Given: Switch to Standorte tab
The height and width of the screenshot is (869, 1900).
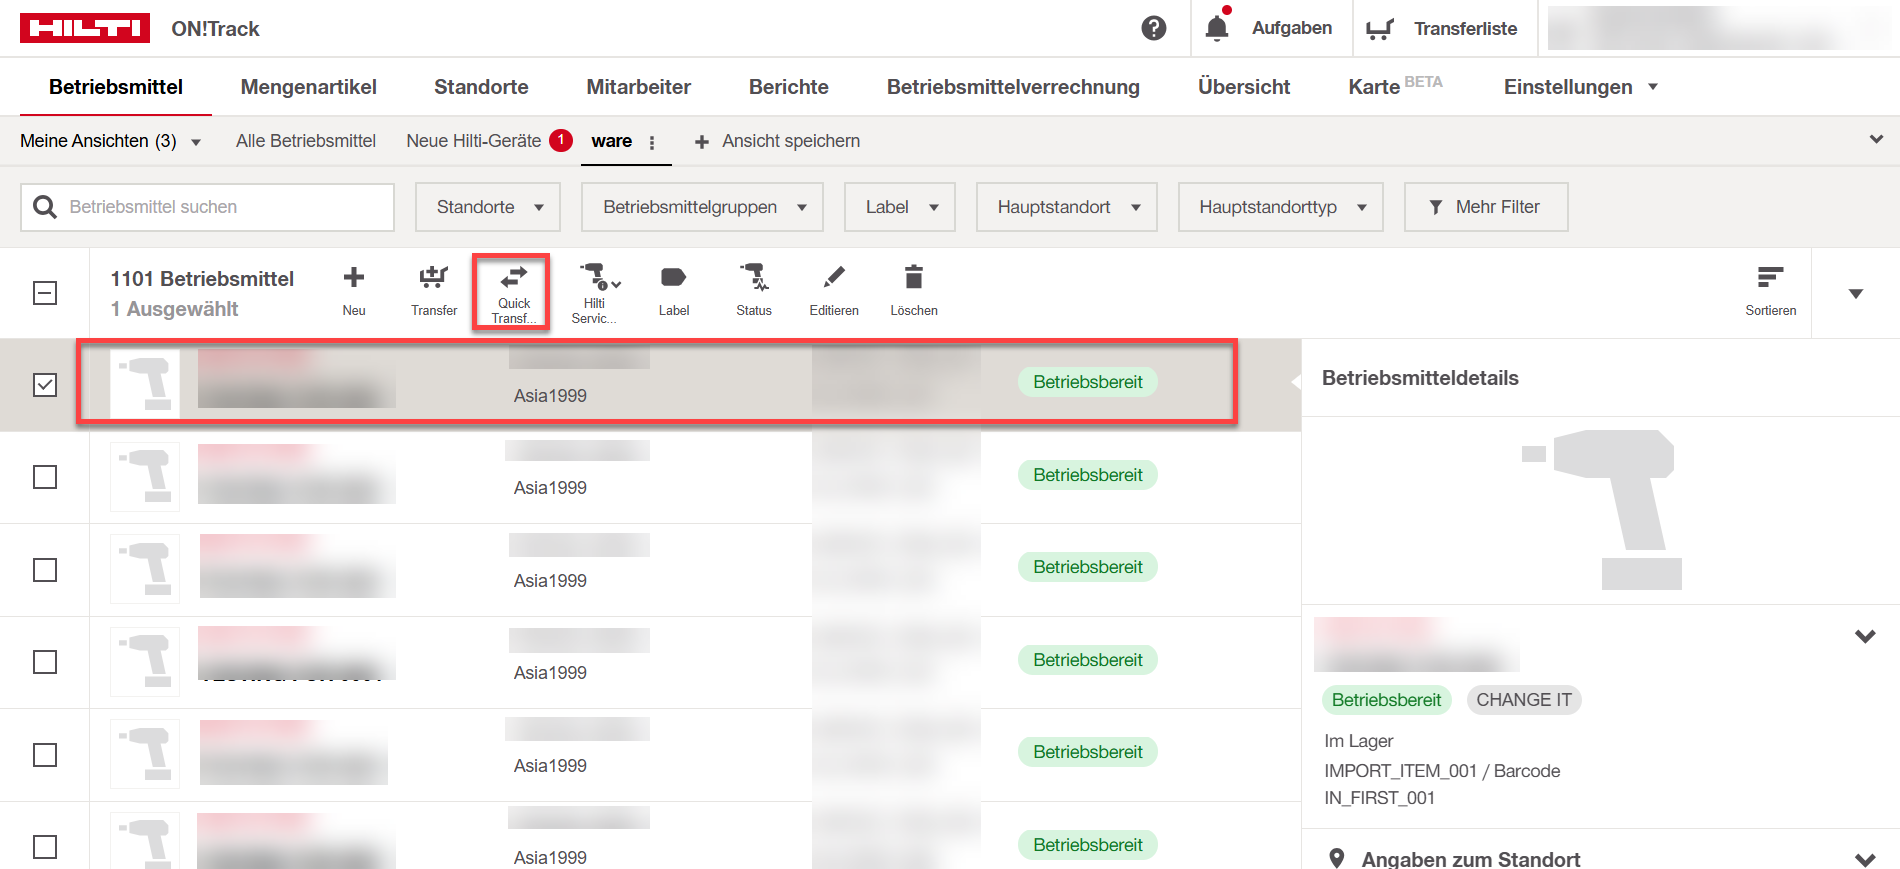Looking at the screenshot, I should tap(481, 87).
